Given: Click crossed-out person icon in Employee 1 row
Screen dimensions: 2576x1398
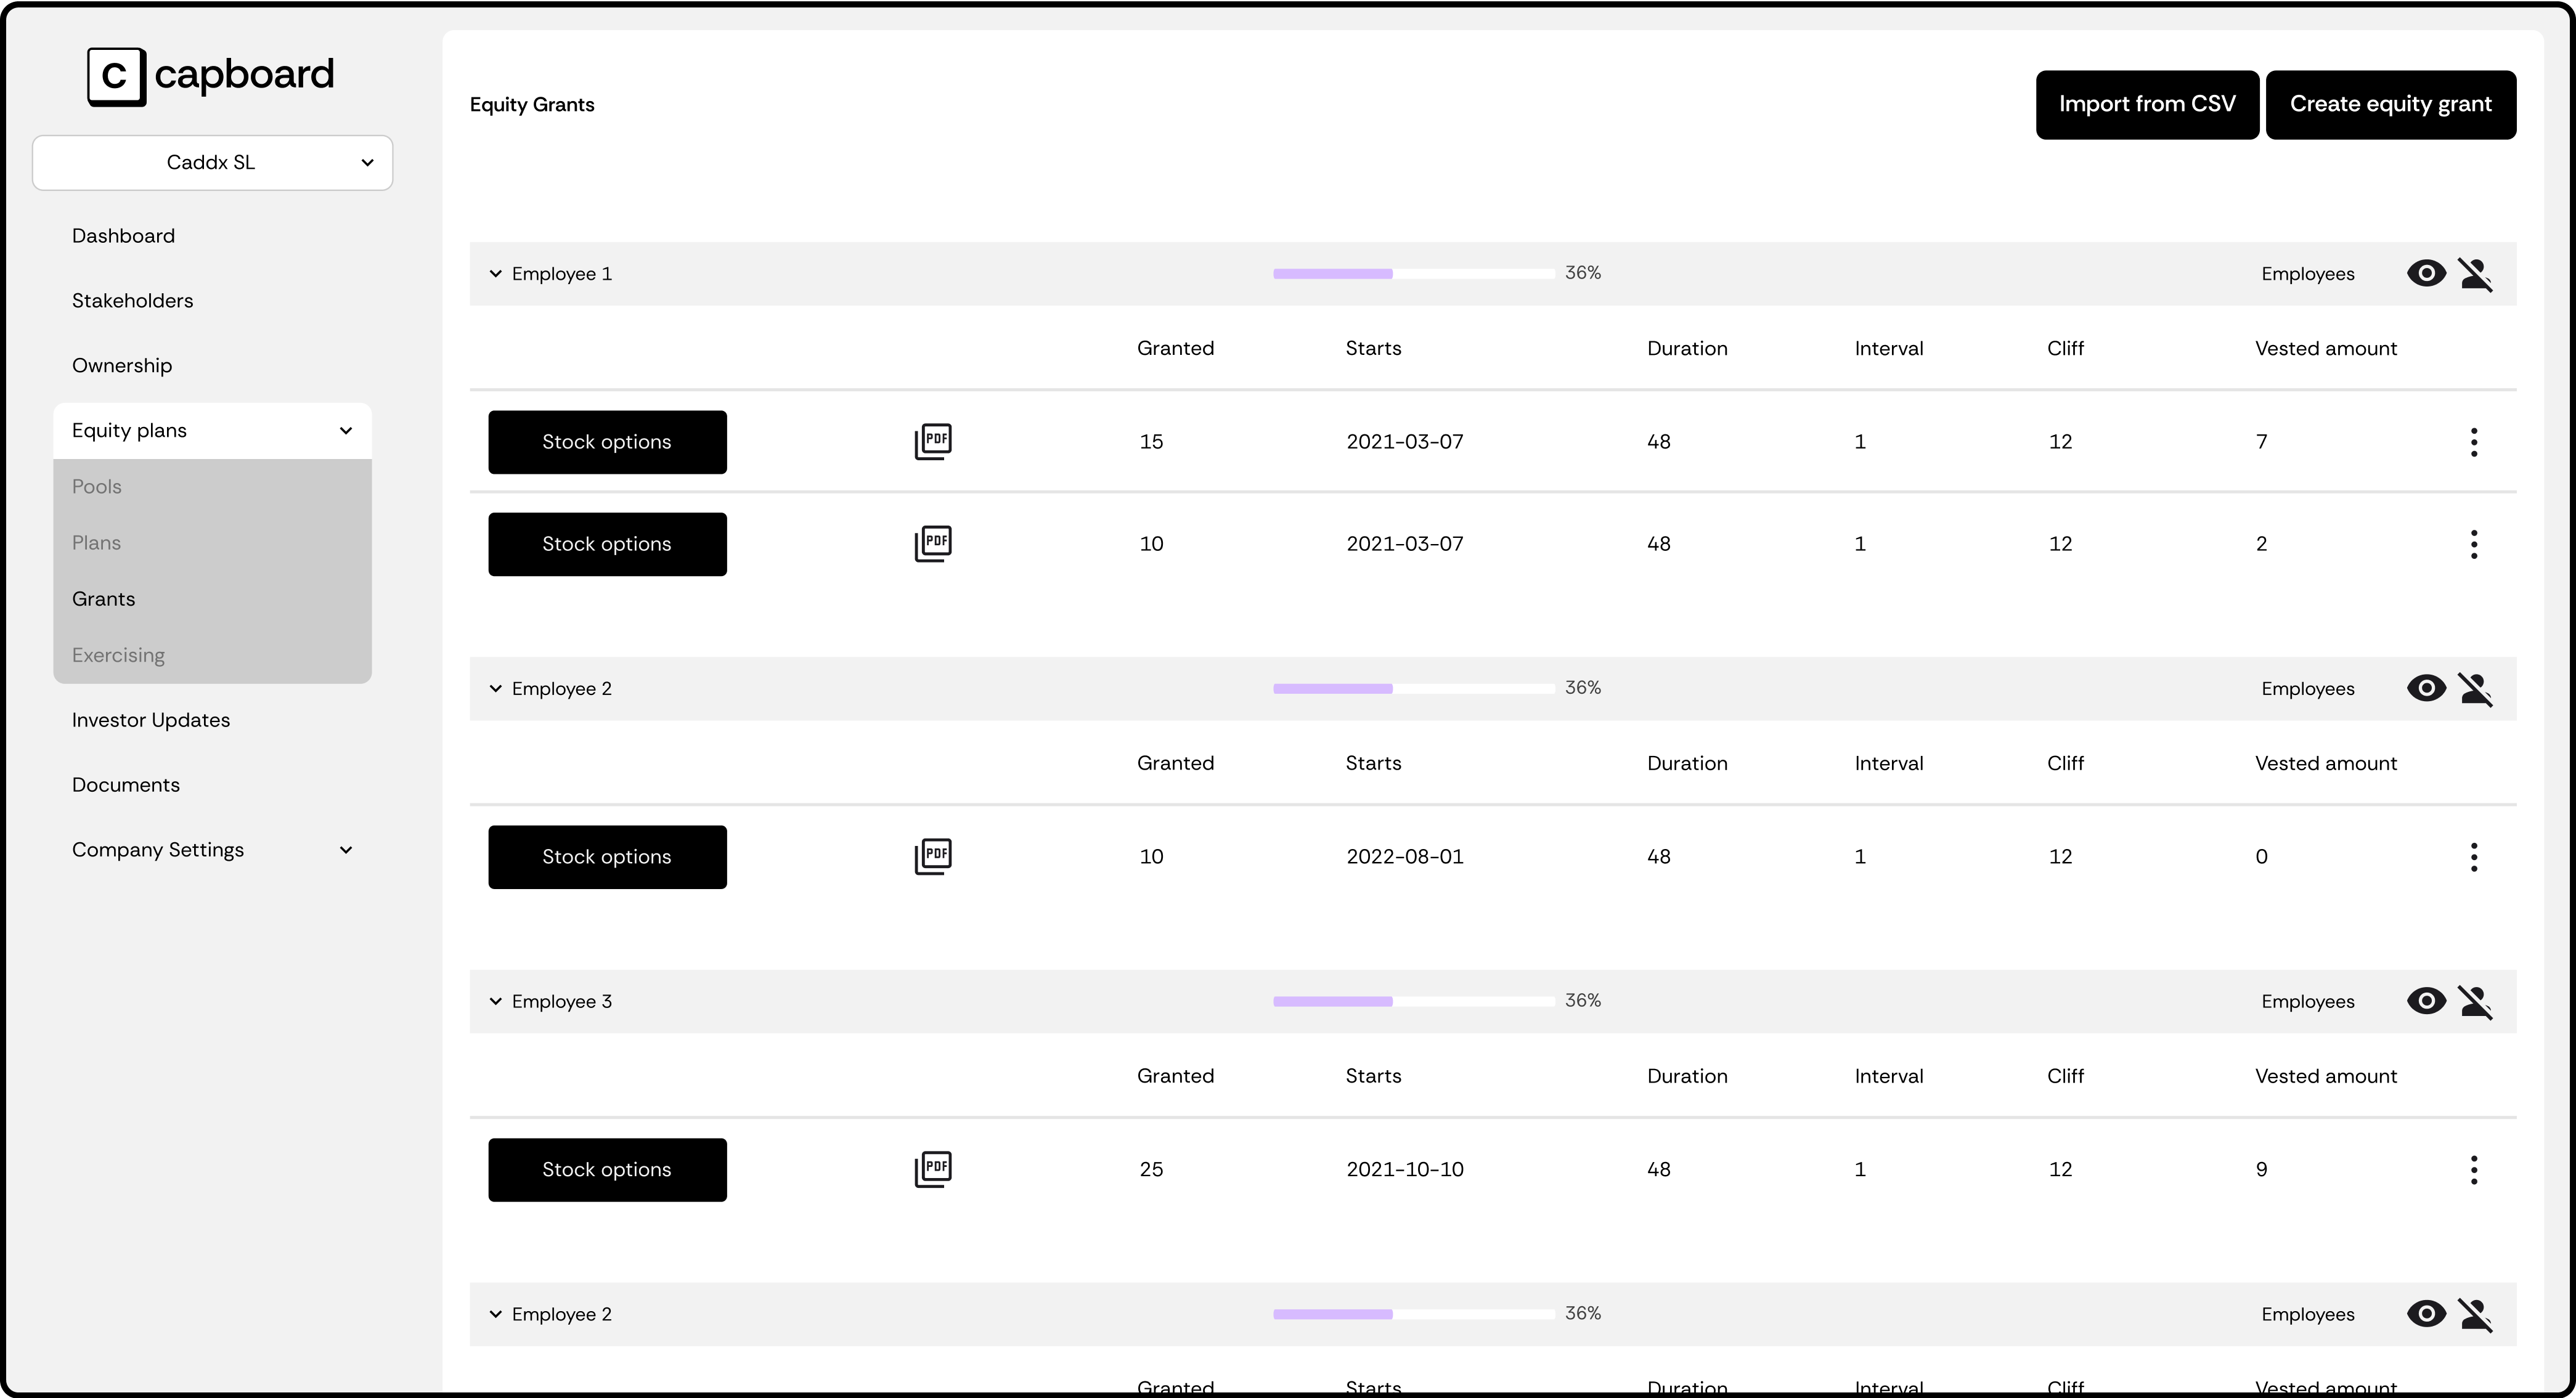Looking at the screenshot, I should click(x=2476, y=274).
